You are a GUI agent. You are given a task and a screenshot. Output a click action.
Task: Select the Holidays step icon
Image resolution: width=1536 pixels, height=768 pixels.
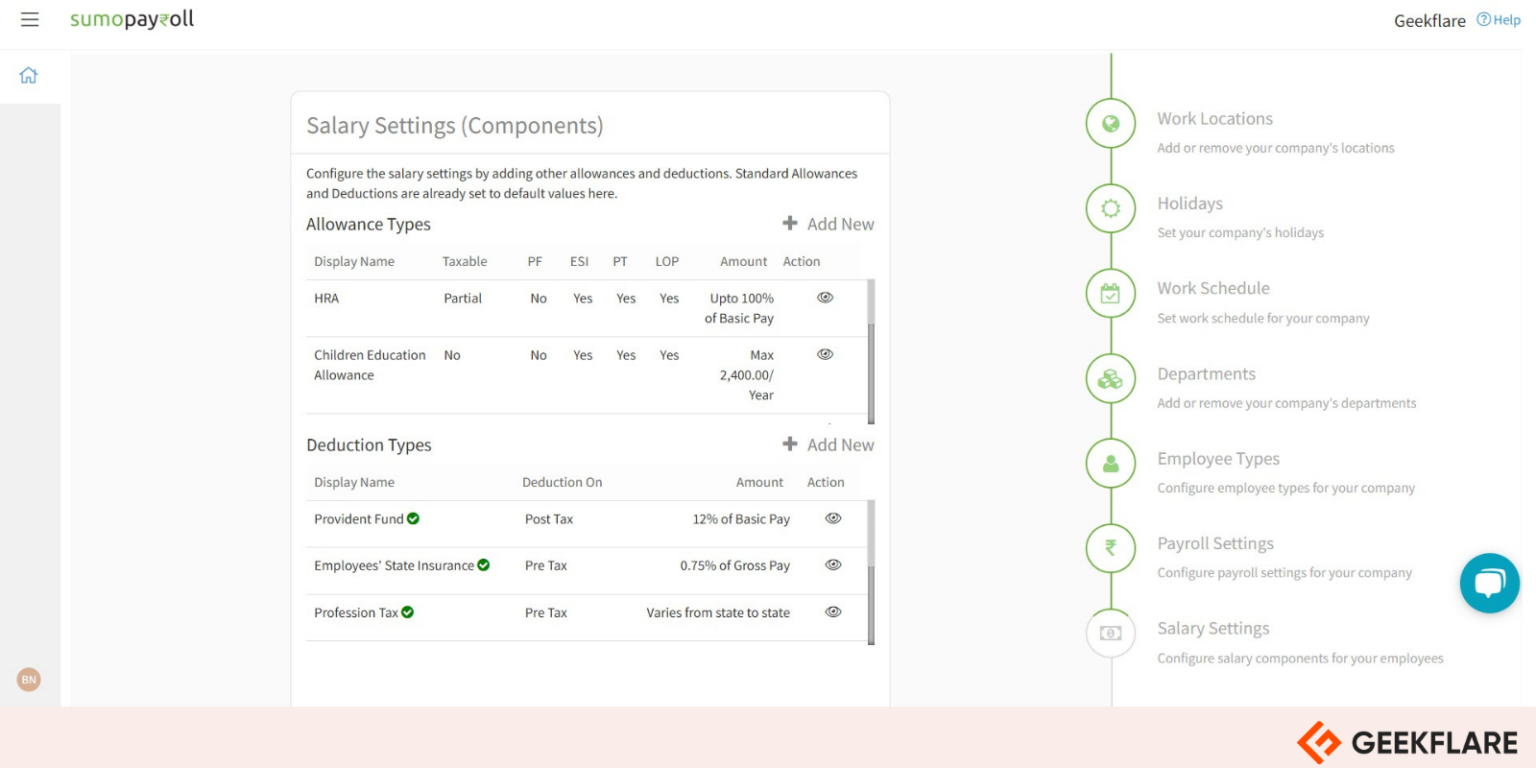1110,209
